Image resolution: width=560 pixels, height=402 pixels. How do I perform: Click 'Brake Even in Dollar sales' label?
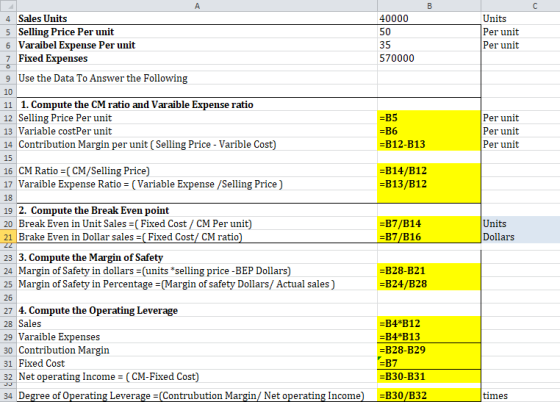tap(197, 237)
